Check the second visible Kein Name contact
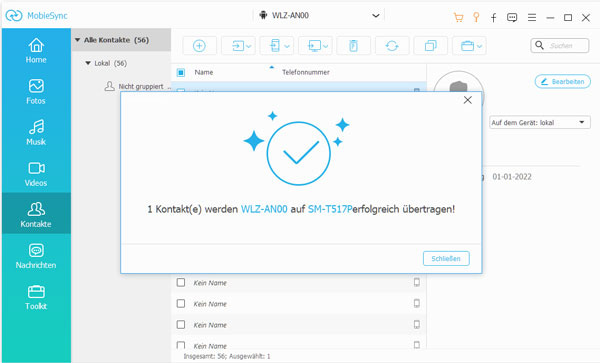This screenshot has width=600, height=363. pyautogui.click(x=181, y=303)
